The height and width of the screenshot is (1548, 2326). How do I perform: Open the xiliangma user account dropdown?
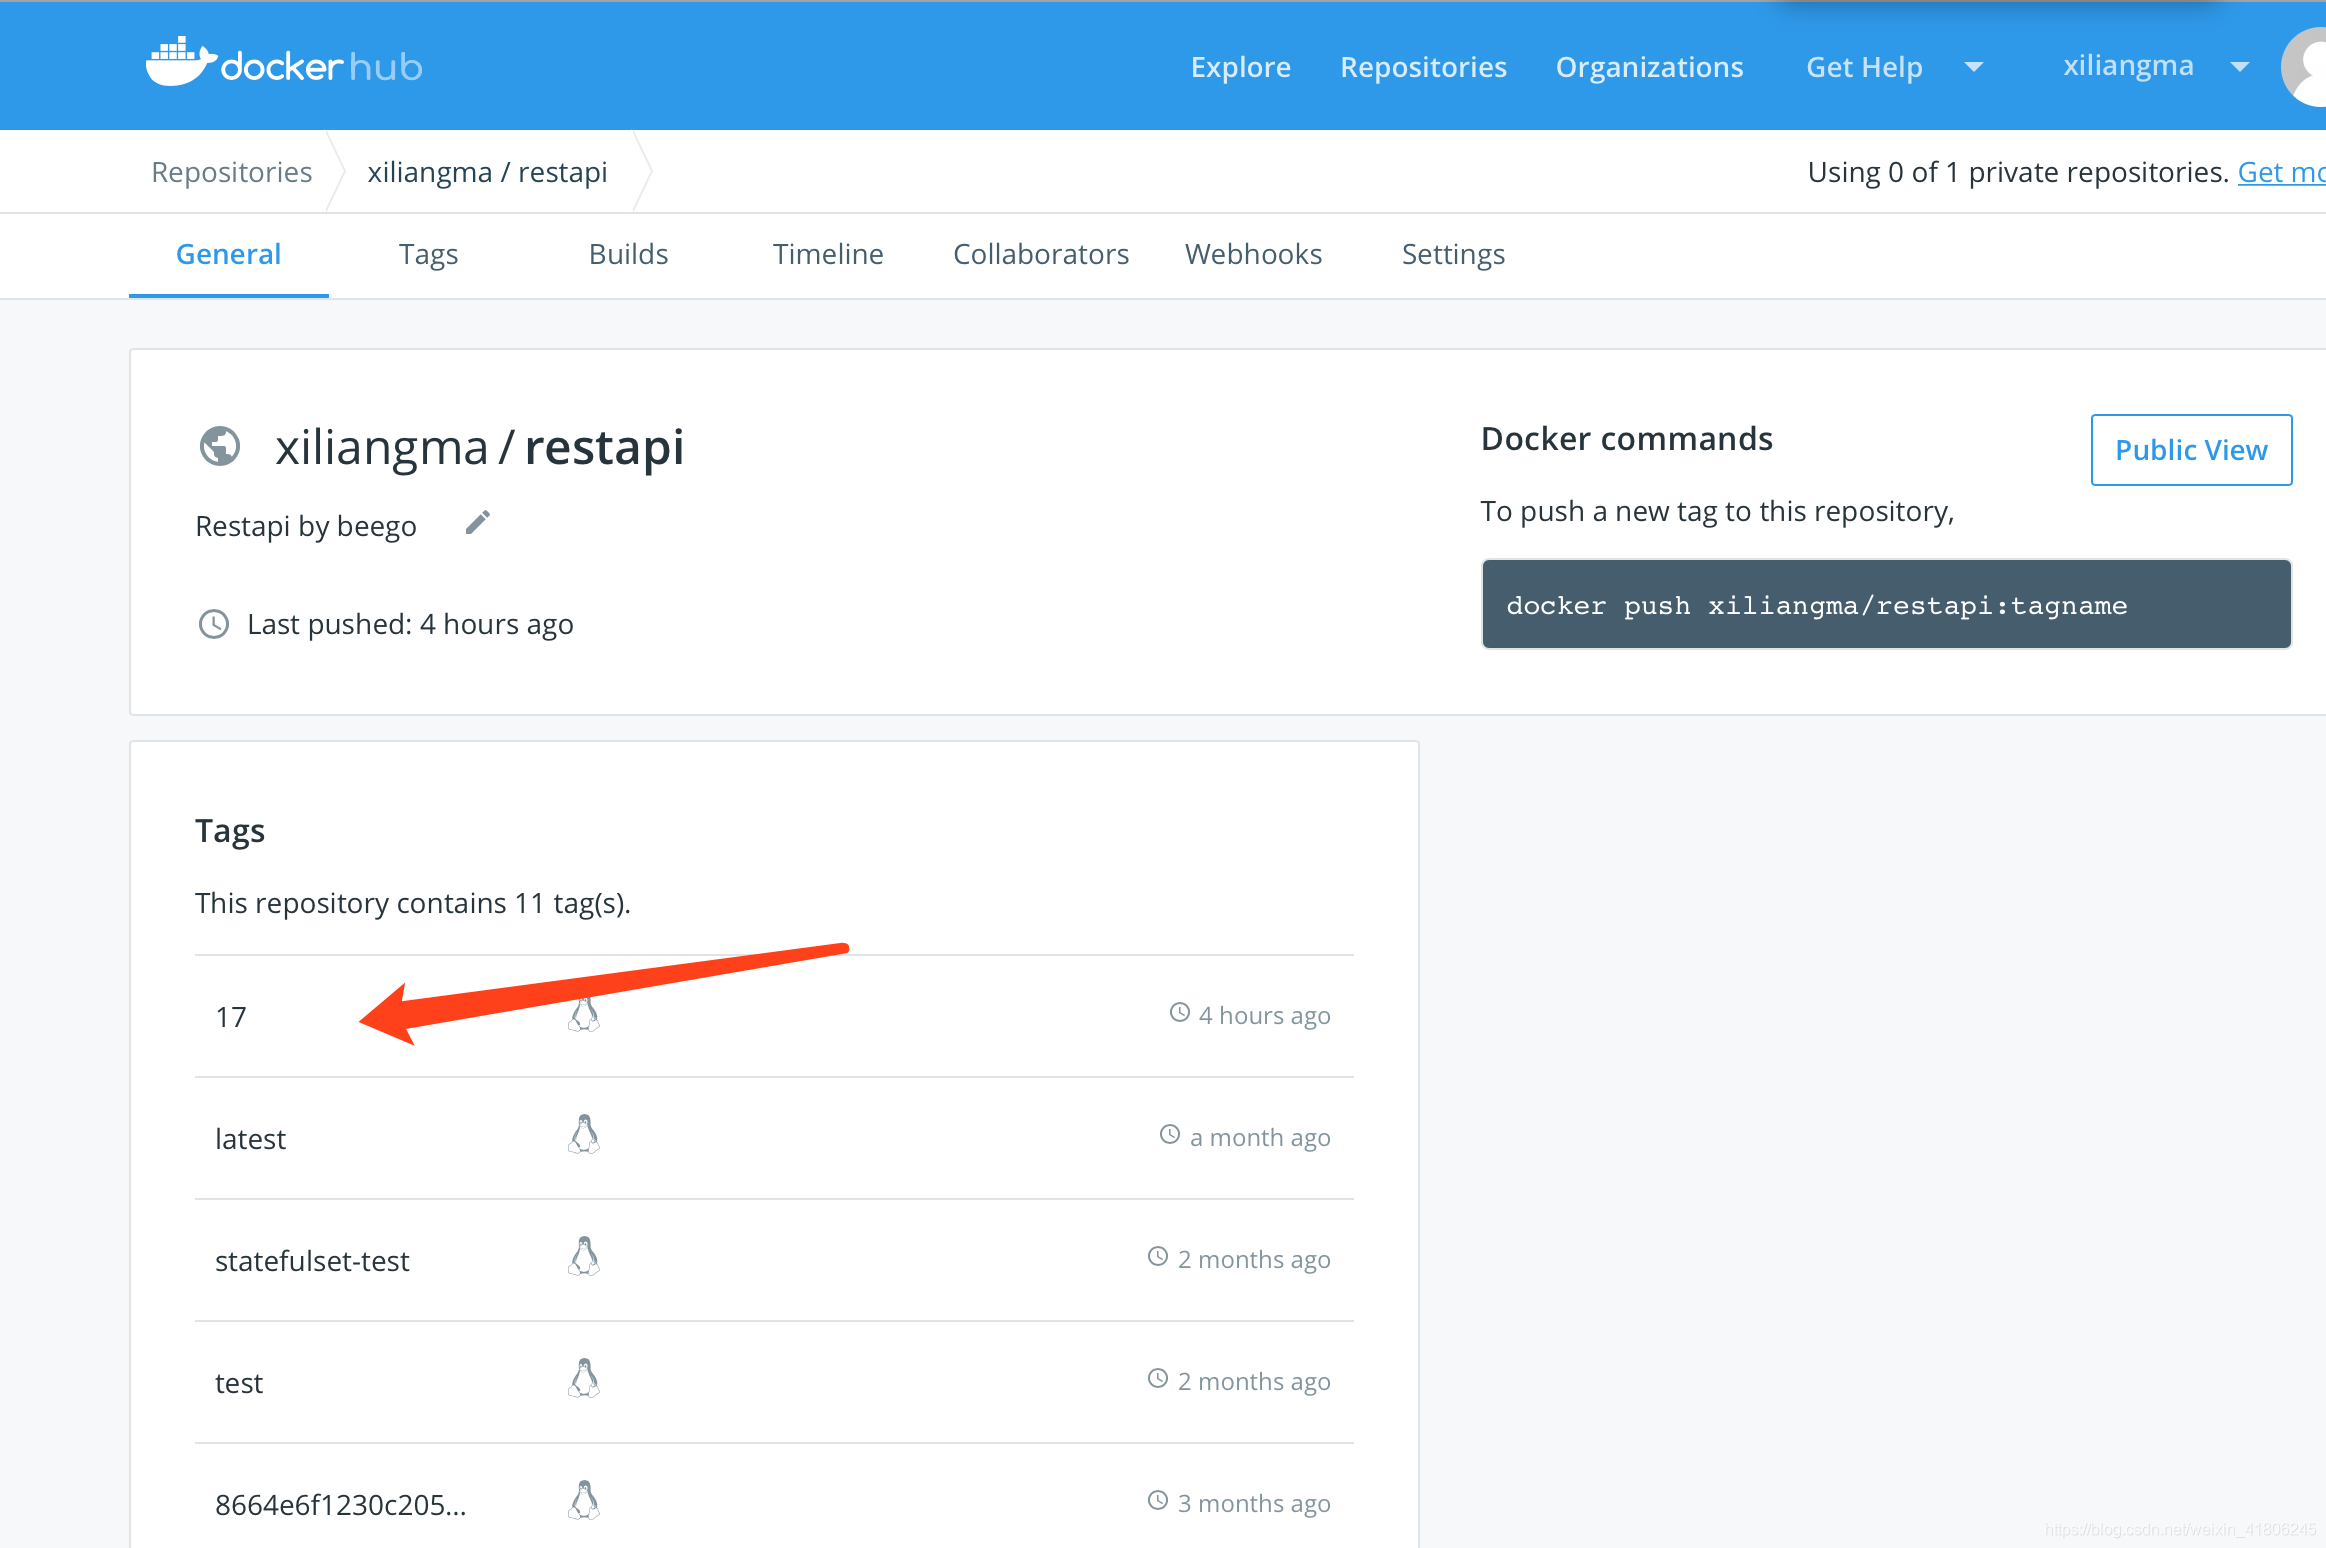2236,64
